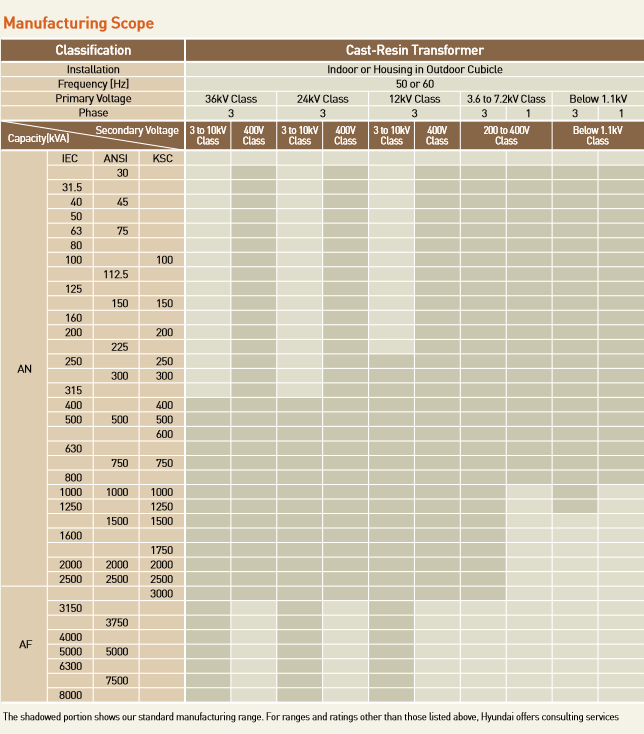Click the IEC capacity value 1600
The width and height of the screenshot is (644, 734).
(71, 536)
